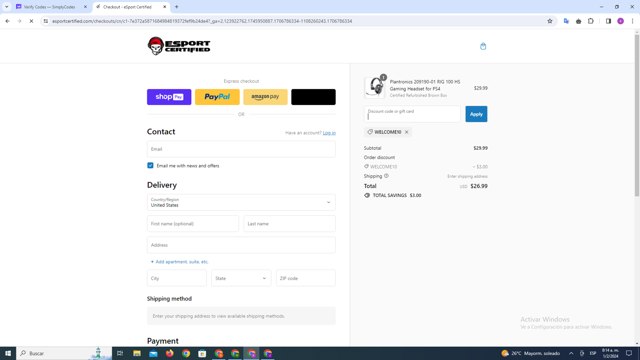Click the TOTAL SAVINGS $3.00 text
The width and height of the screenshot is (640, 360).
(397, 196)
